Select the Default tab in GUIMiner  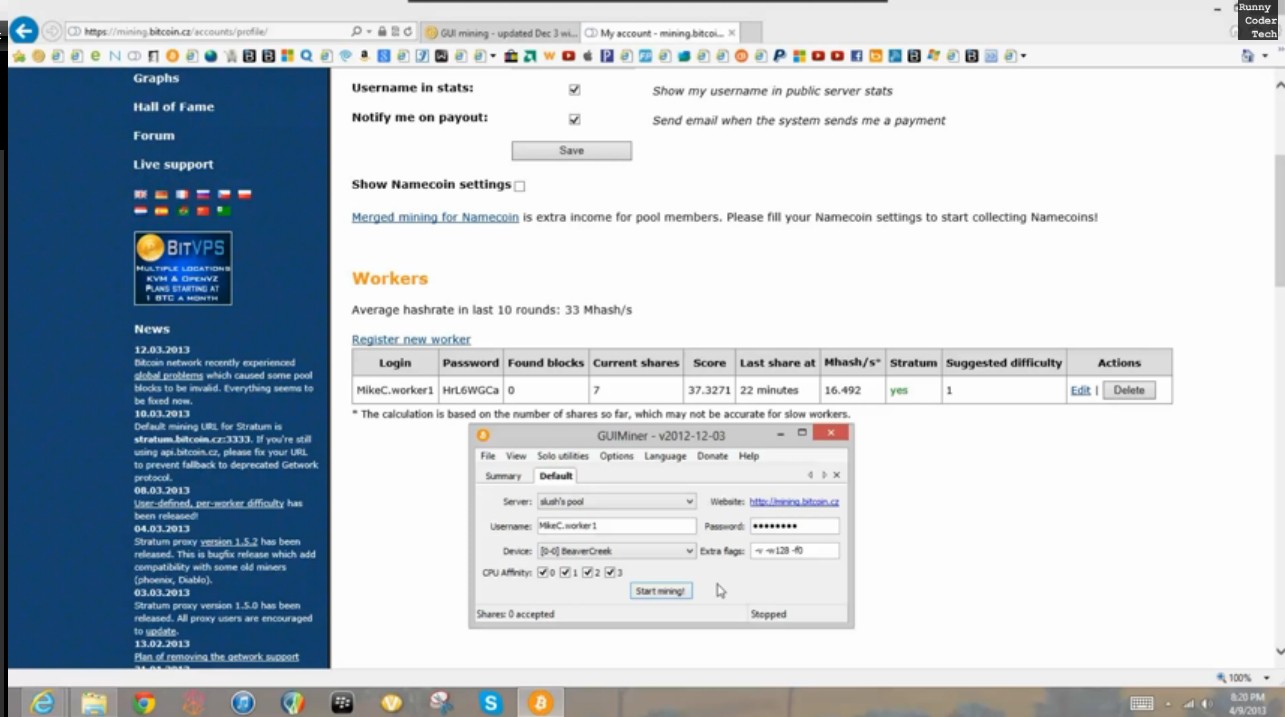556,476
